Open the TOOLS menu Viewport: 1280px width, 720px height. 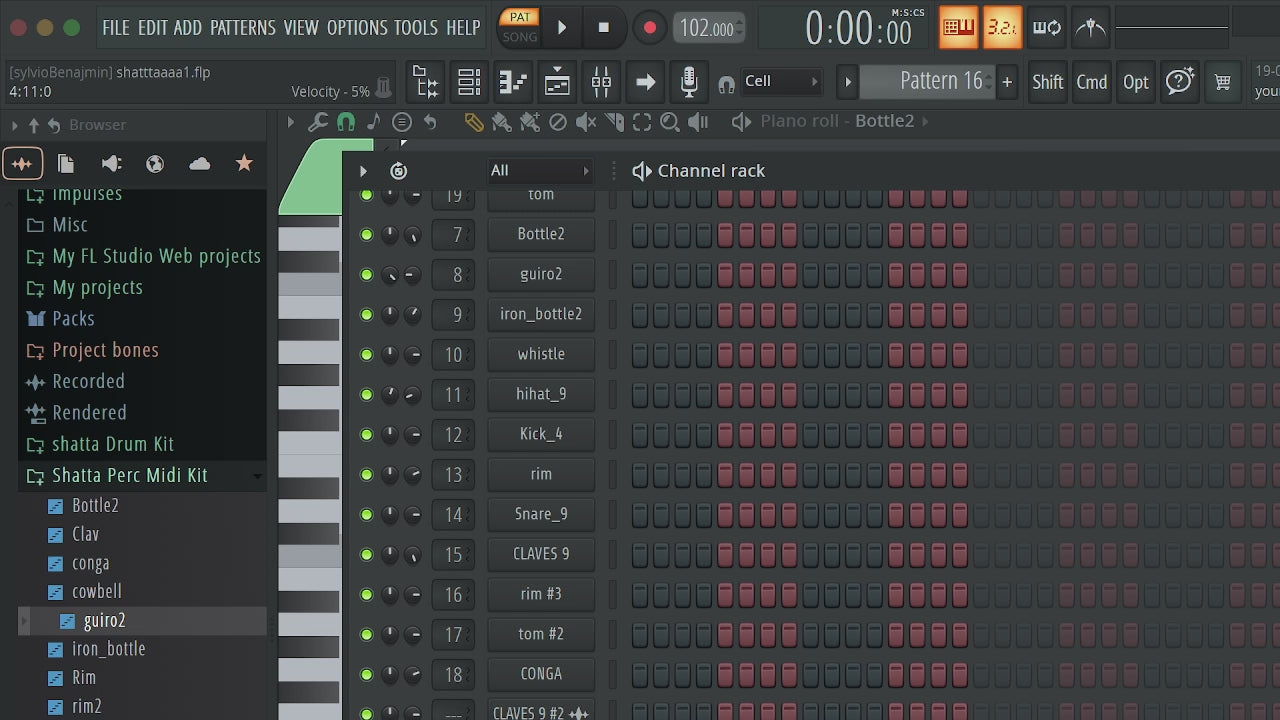[416, 27]
